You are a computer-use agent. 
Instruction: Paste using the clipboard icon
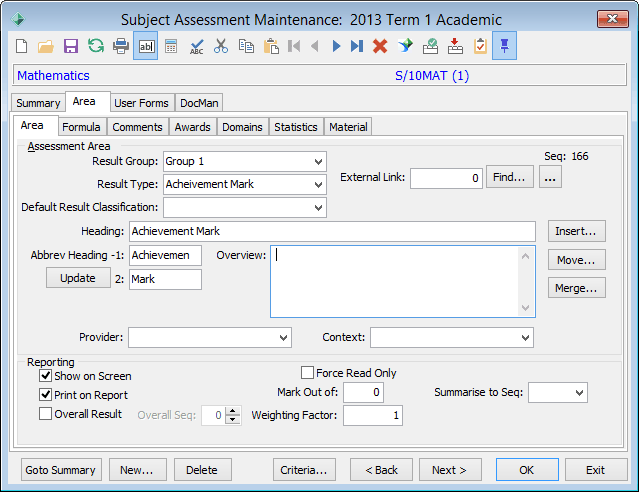[x=271, y=46]
